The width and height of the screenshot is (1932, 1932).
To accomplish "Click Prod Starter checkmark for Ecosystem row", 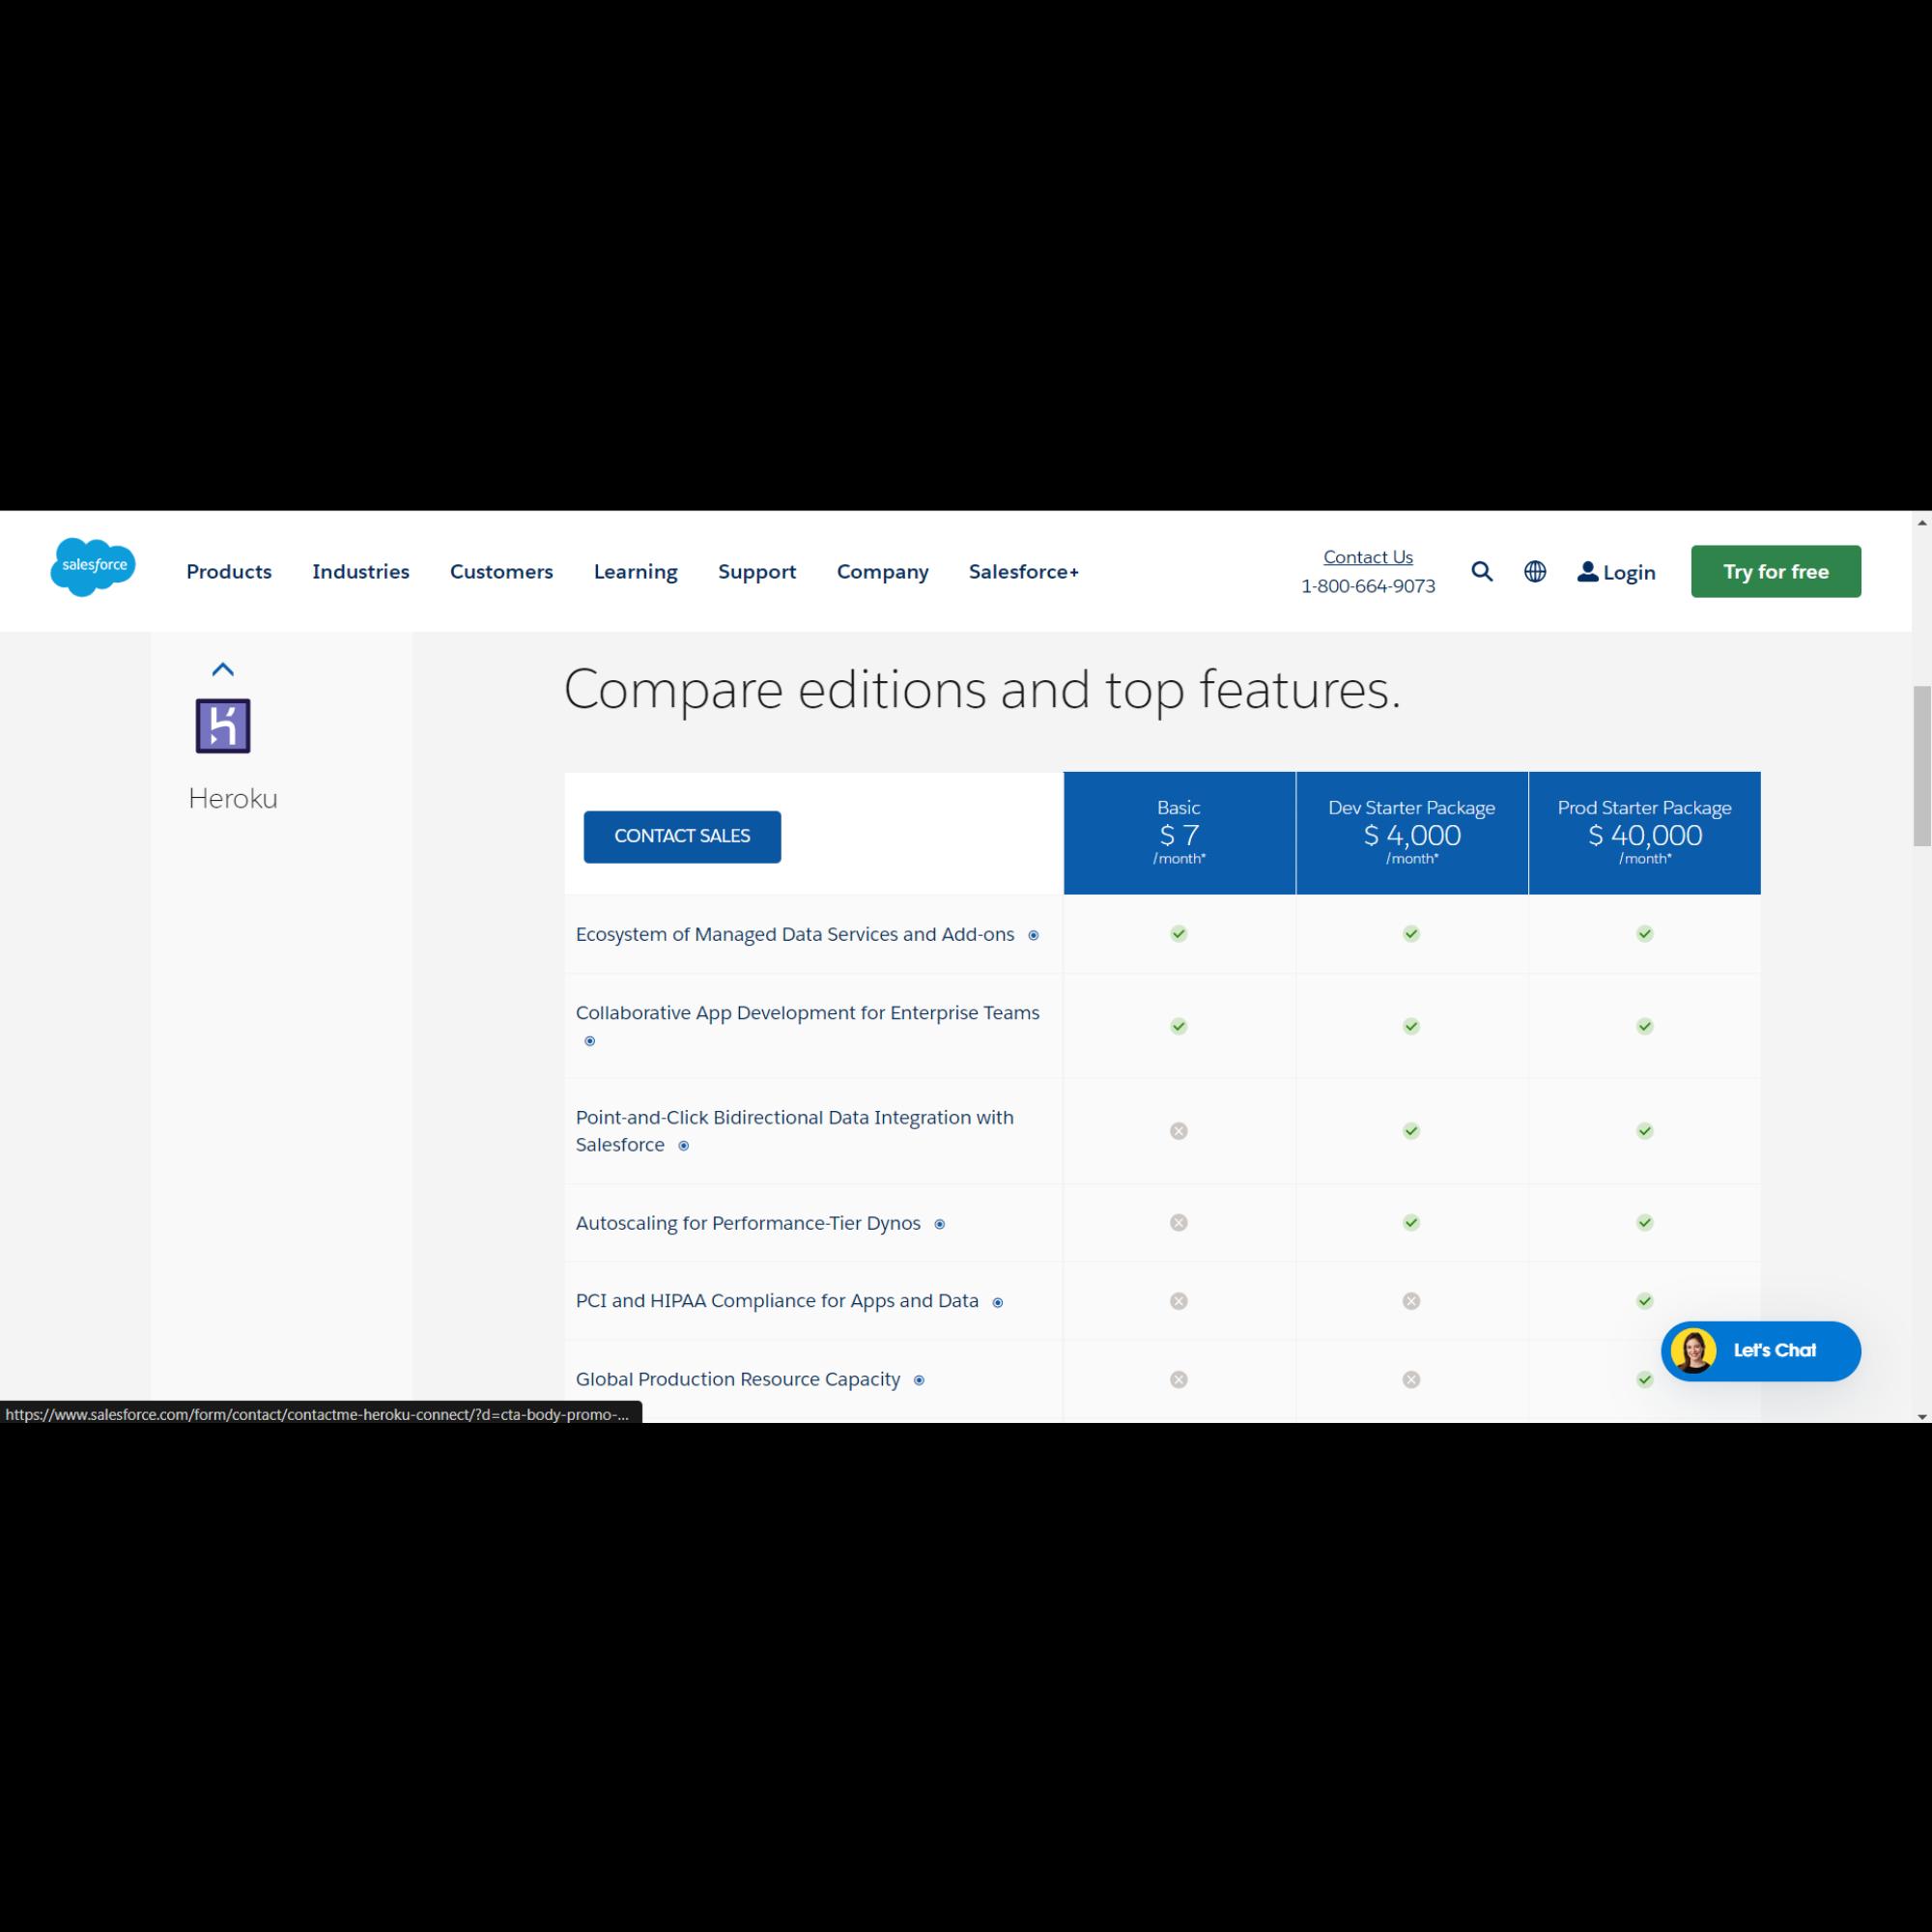I will (x=1644, y=933).
